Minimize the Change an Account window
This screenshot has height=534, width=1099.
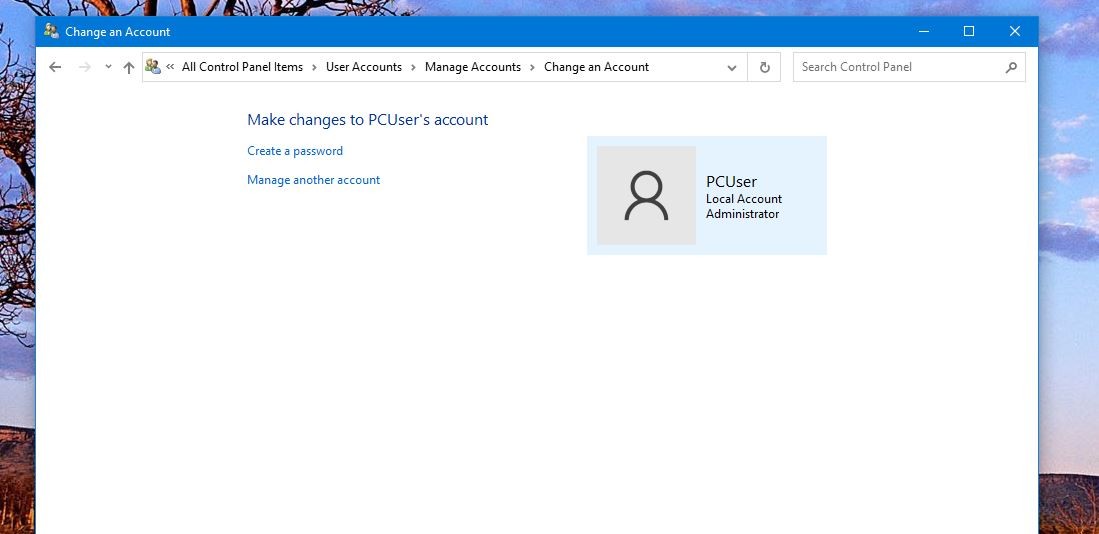(x=924, y=32)
